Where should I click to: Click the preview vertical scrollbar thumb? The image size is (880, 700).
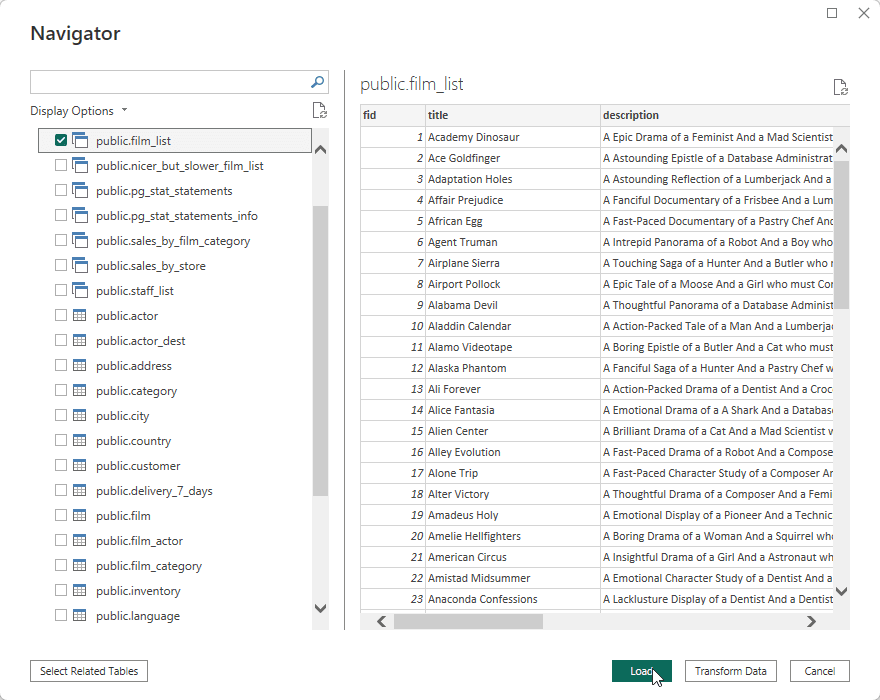click(x=841, y=235)
